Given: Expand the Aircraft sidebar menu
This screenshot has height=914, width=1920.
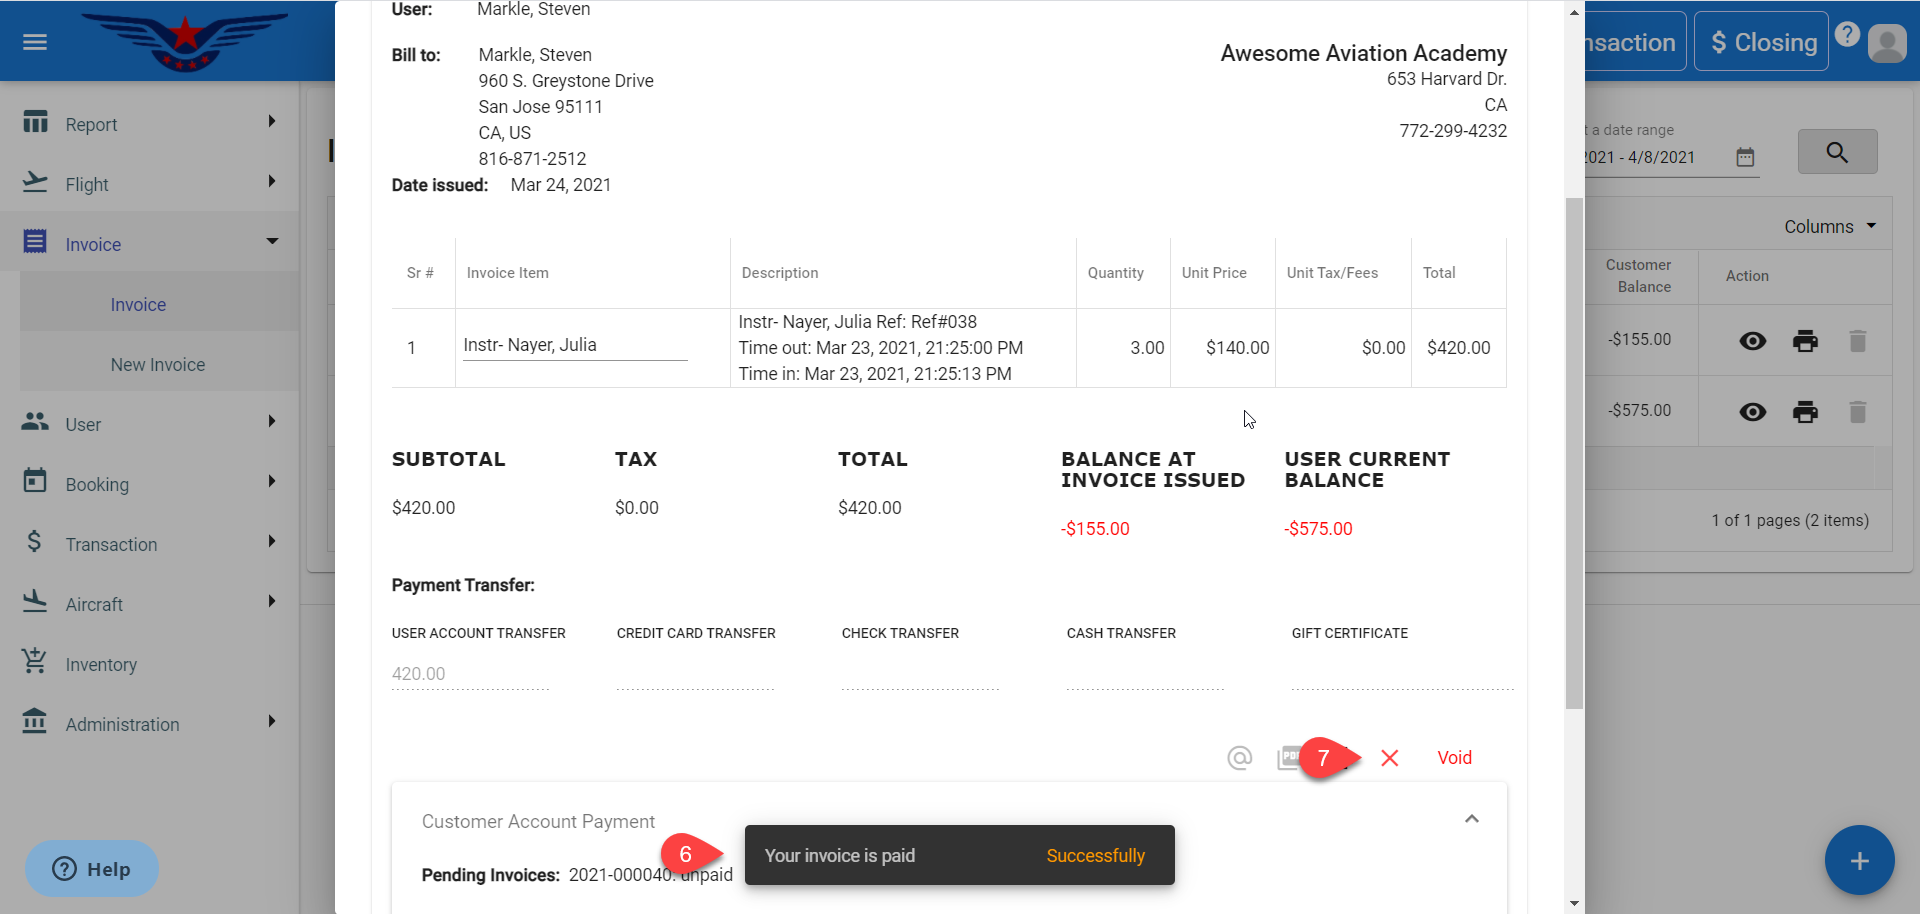Looking at the screenshot, I should 150,604.
